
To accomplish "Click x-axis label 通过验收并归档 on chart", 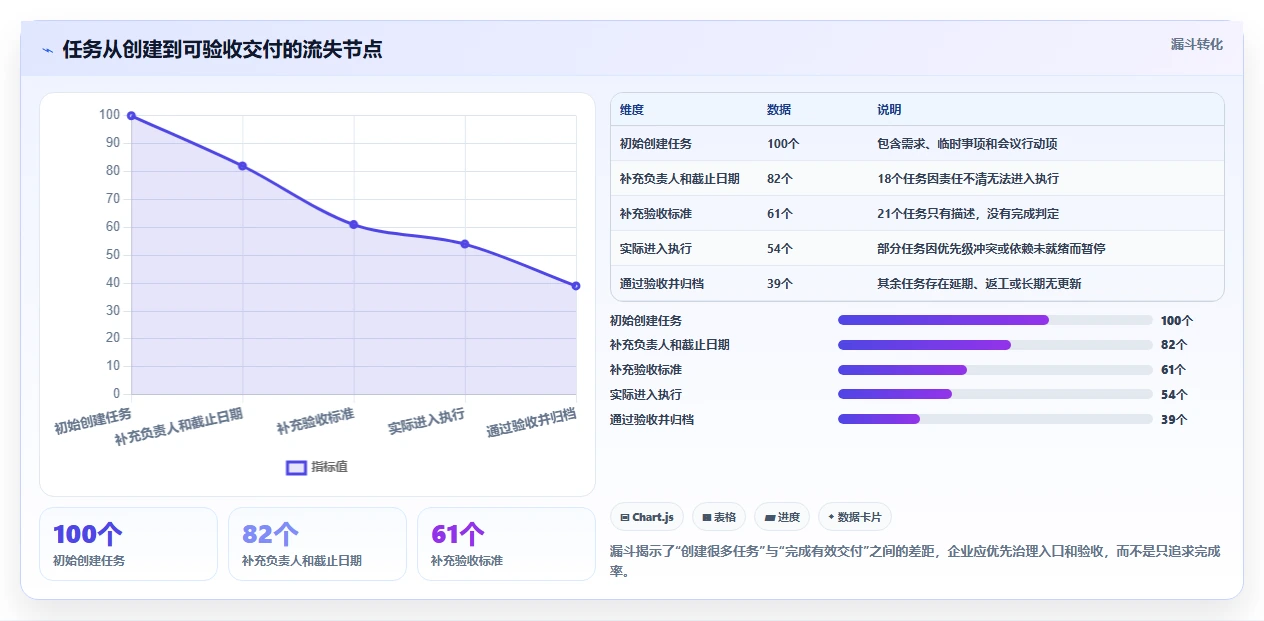I will click(532, 423).
